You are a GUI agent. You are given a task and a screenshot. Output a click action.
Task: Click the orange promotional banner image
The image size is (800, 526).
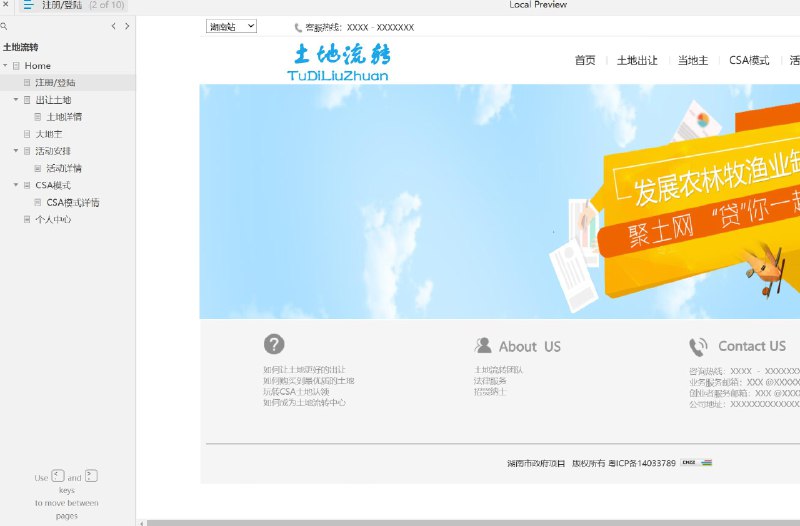(499, 202)
